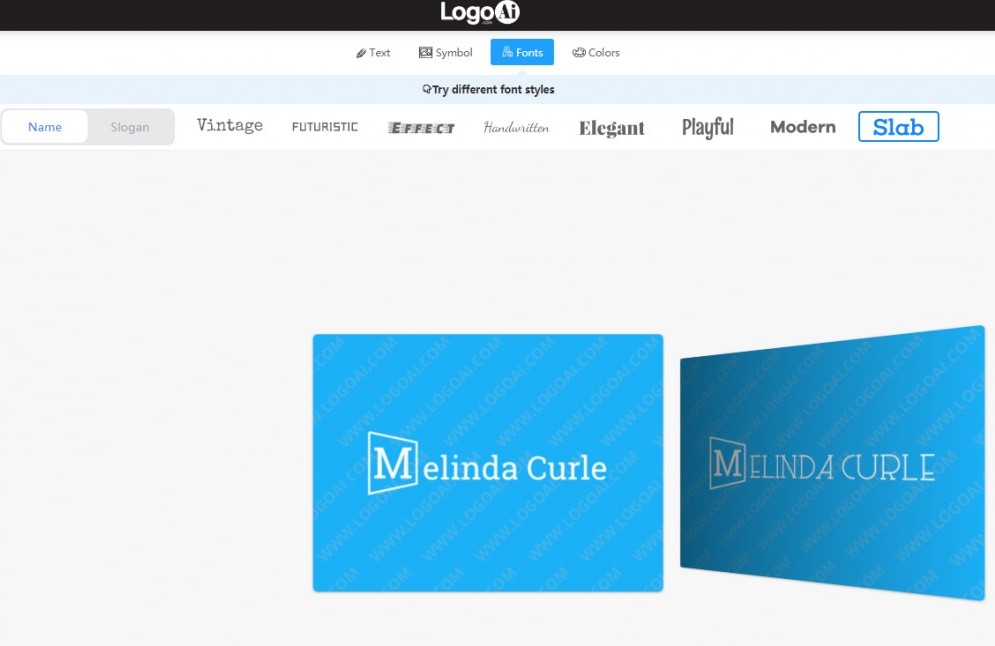Click the picture icon beside Symbol
995x646 pixels.
tap(425, 53)
